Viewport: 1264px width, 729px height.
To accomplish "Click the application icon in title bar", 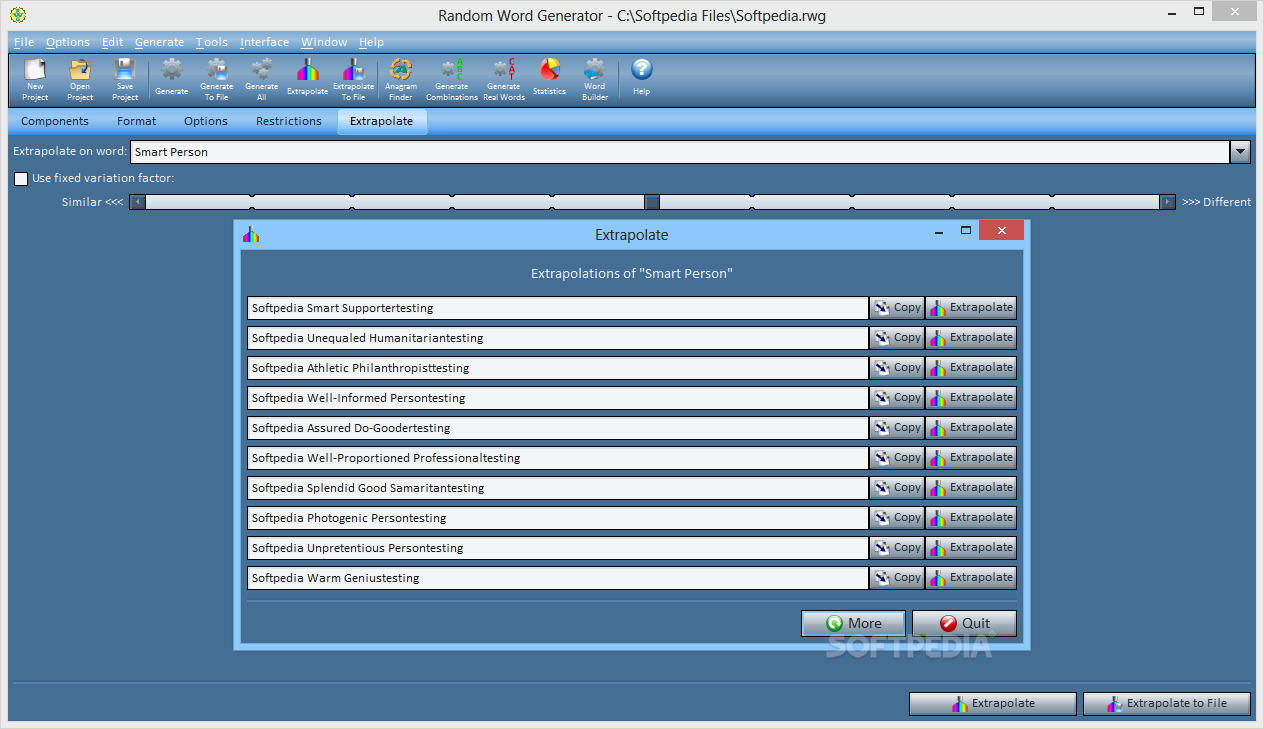I will (17, 15).
